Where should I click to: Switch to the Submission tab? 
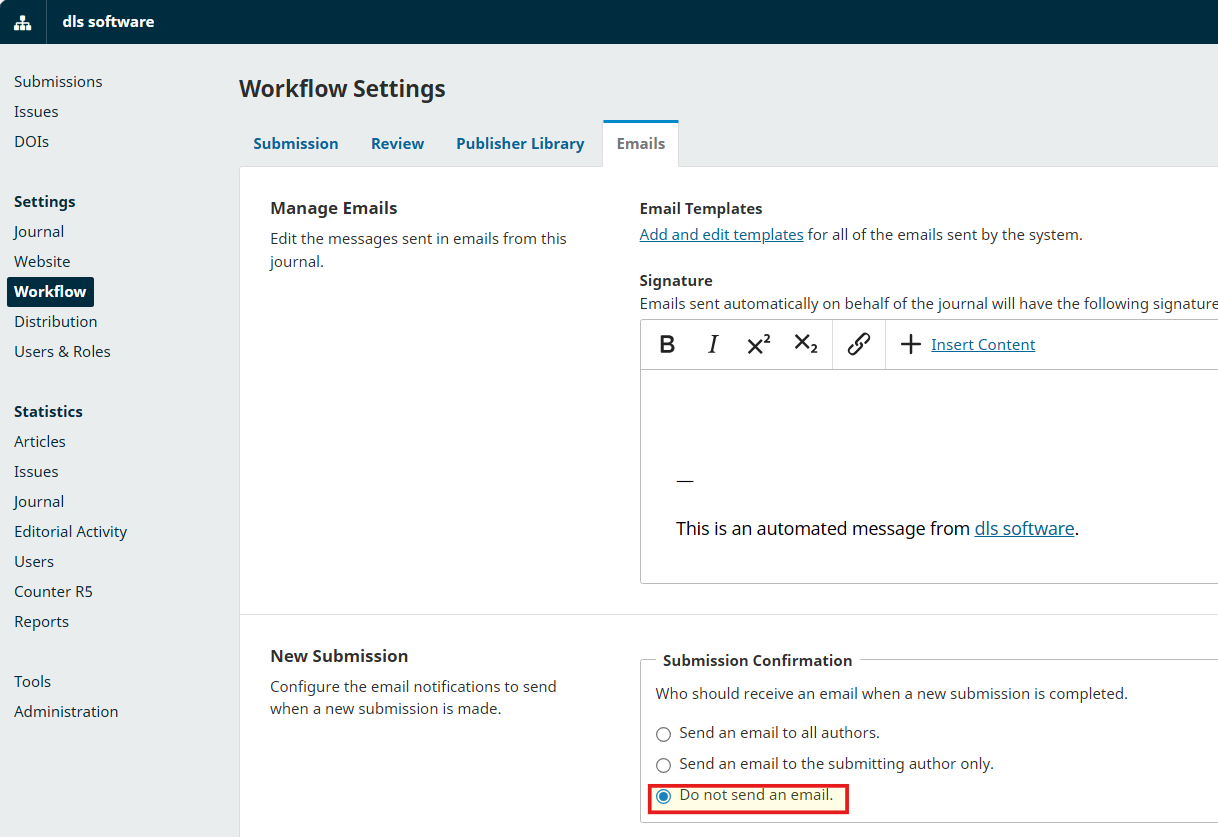296,144
